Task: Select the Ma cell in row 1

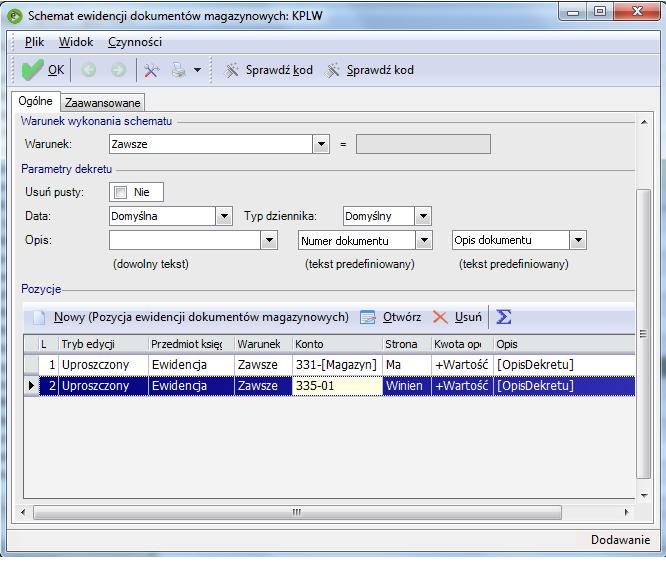Action: [x=406, y=365]
